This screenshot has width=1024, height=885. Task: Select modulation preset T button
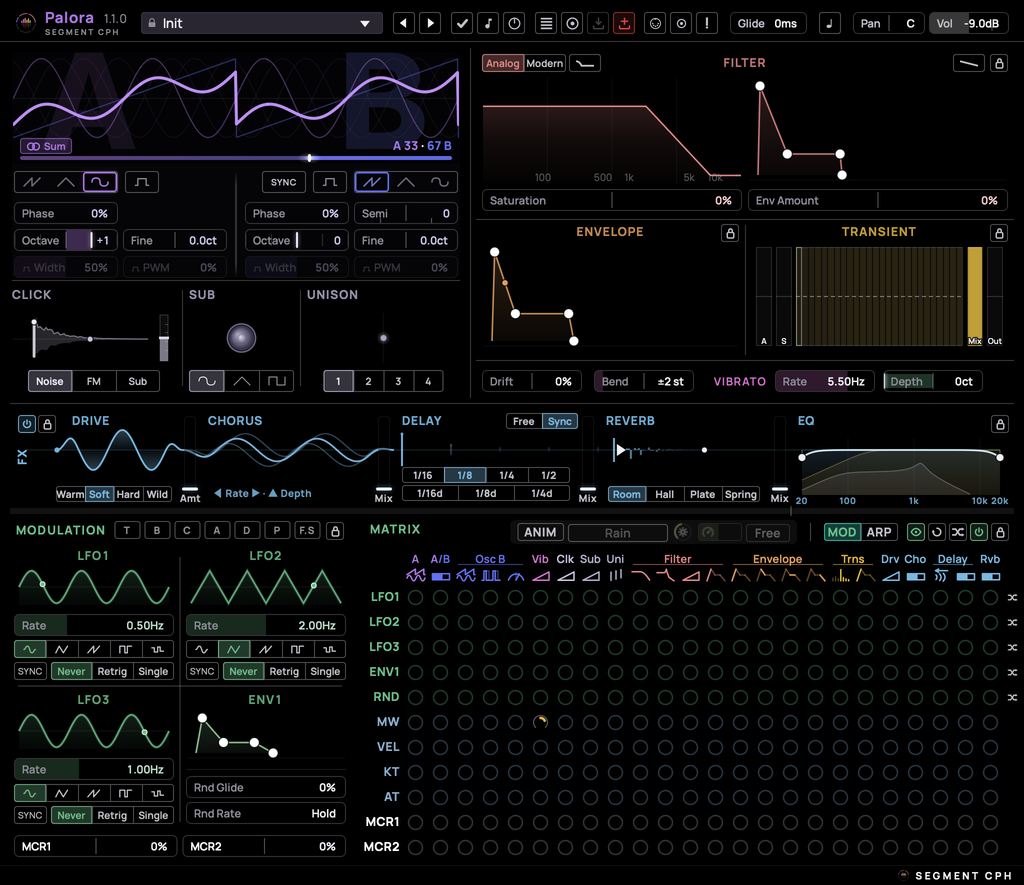point(127,530)
